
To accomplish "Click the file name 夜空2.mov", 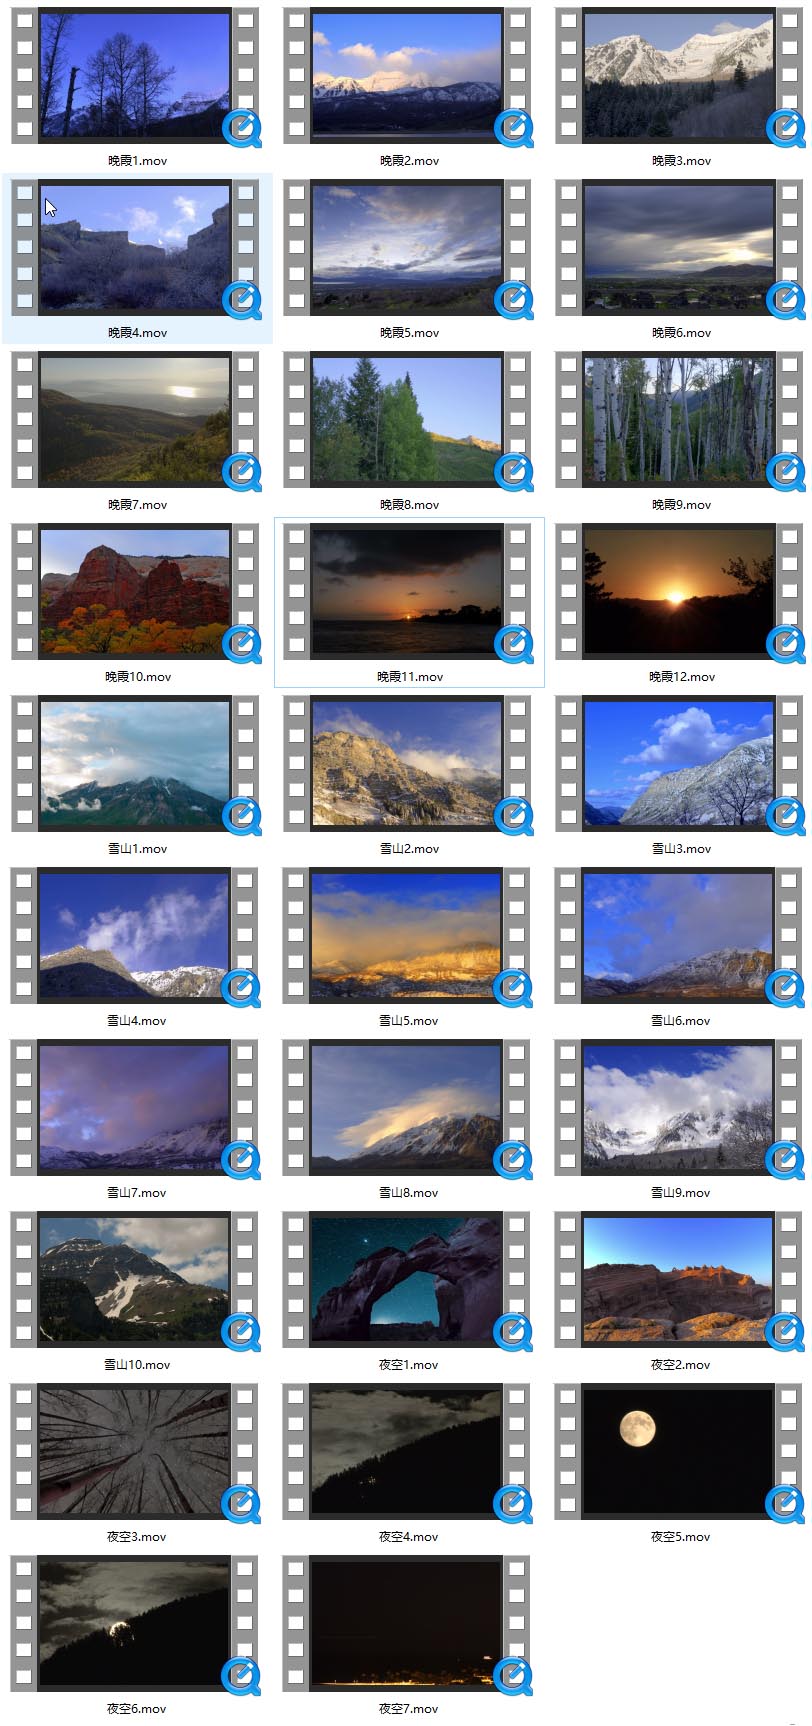I will (681, 1365).
